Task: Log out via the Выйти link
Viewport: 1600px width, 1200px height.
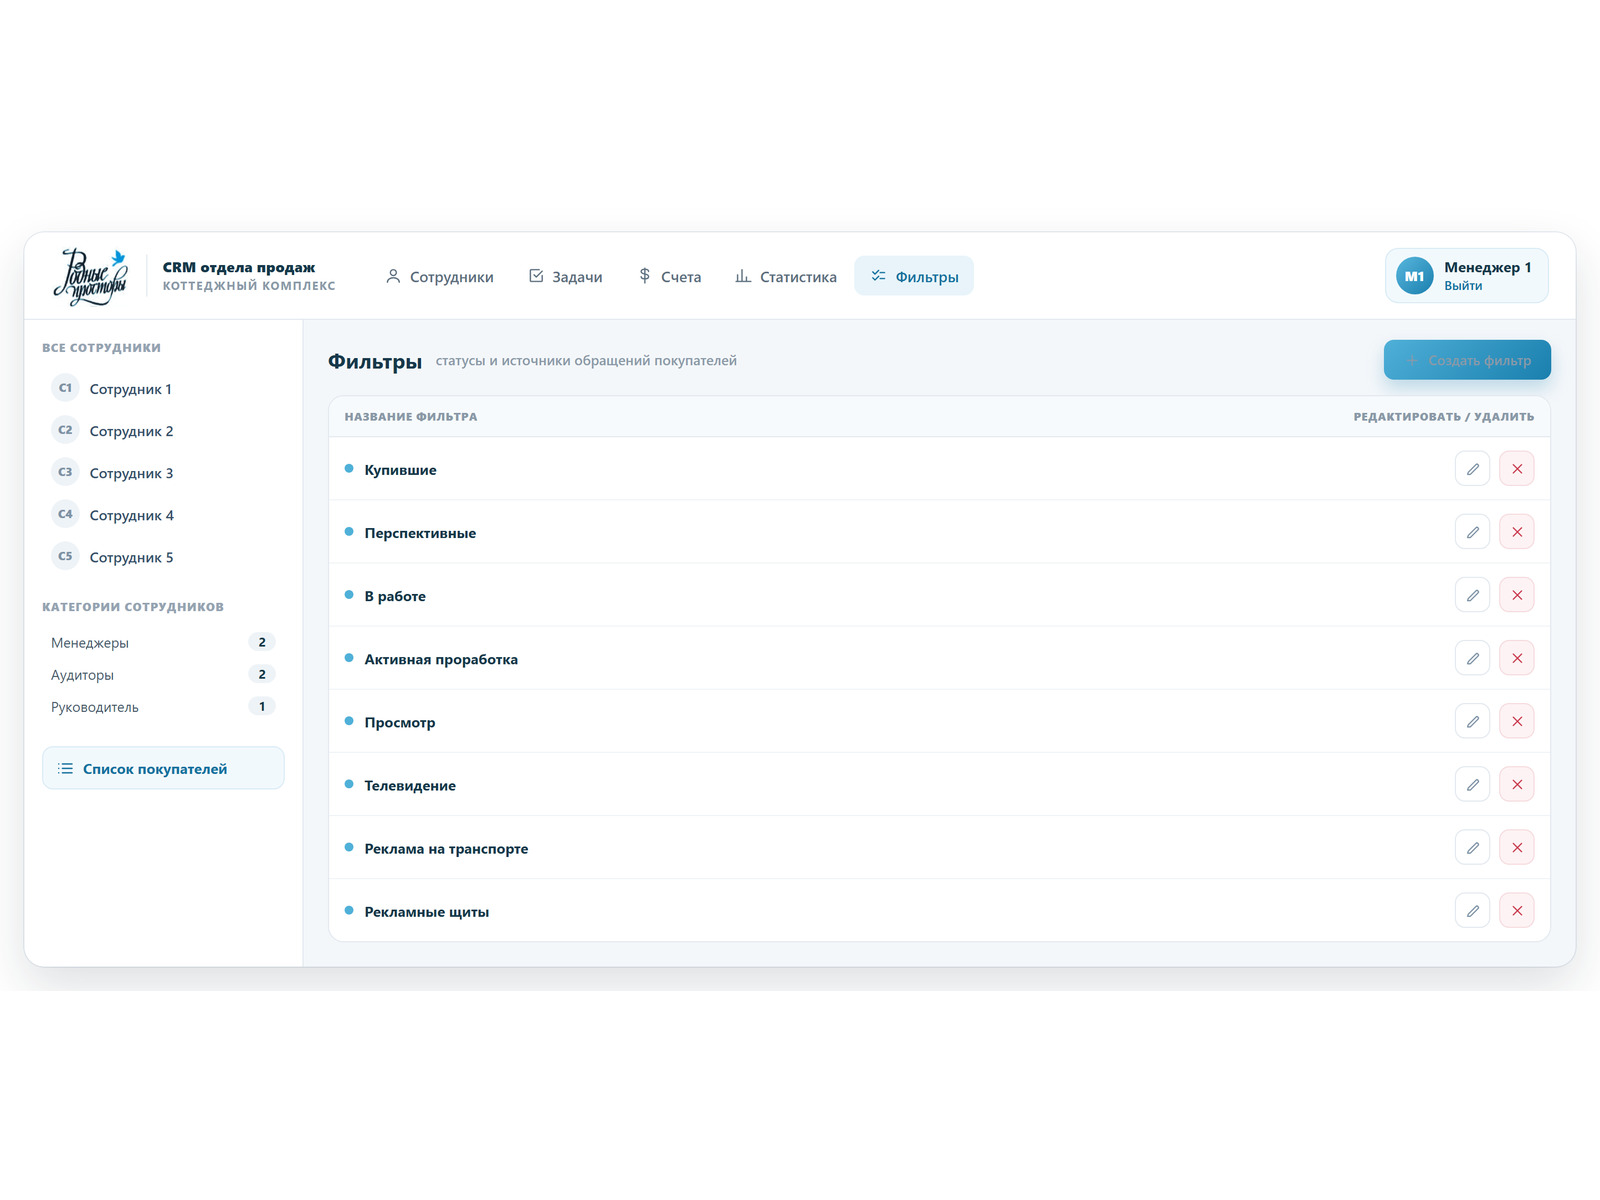Action: [1463, 286]
